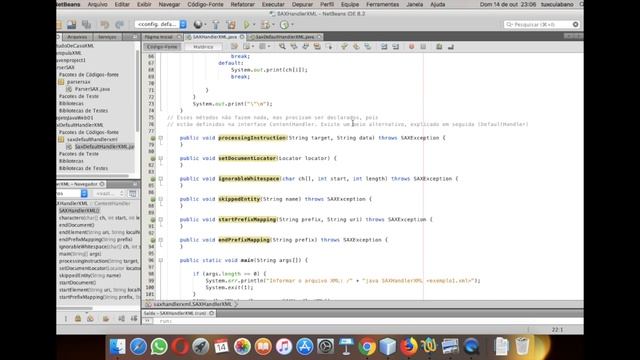Click the green Run Project arrow
This screenshot has height=360, width=640.
point(247,24)
